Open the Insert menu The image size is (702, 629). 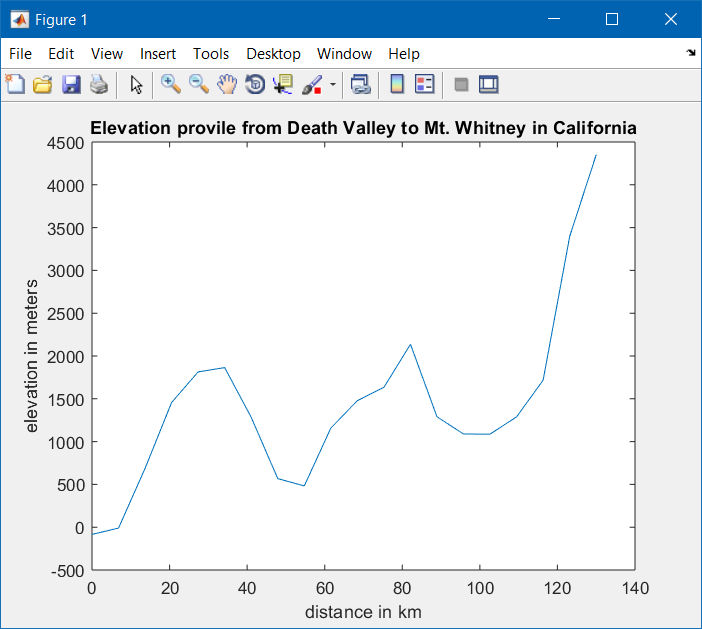pos(158,54)
